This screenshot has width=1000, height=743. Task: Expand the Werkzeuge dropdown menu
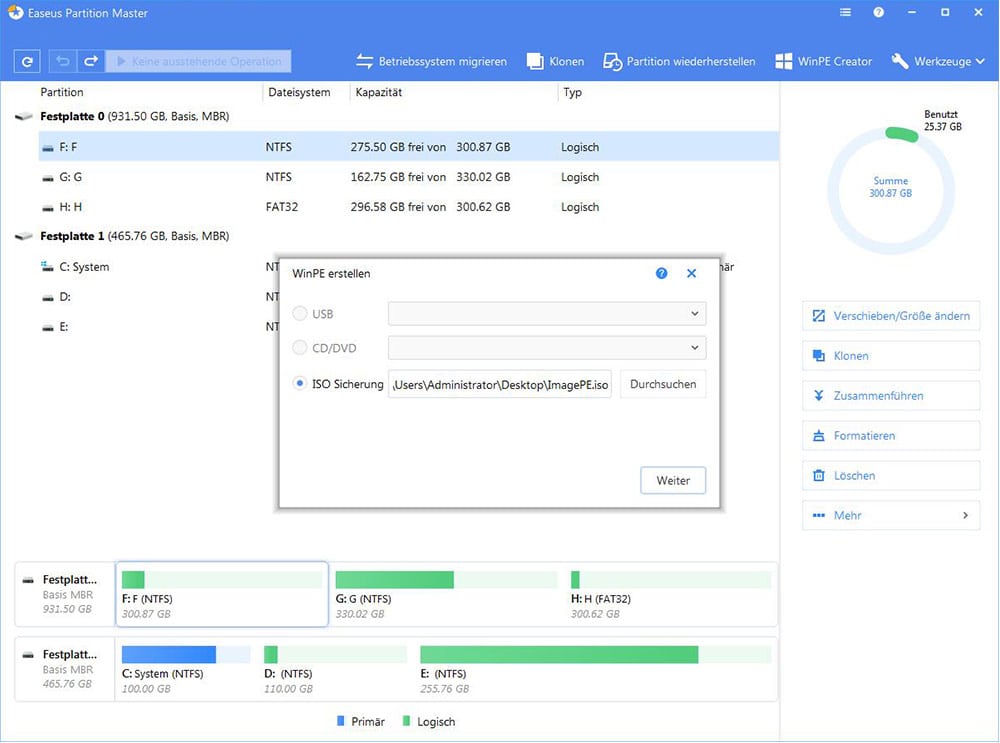pyautogui.click(x=938, y=61)
